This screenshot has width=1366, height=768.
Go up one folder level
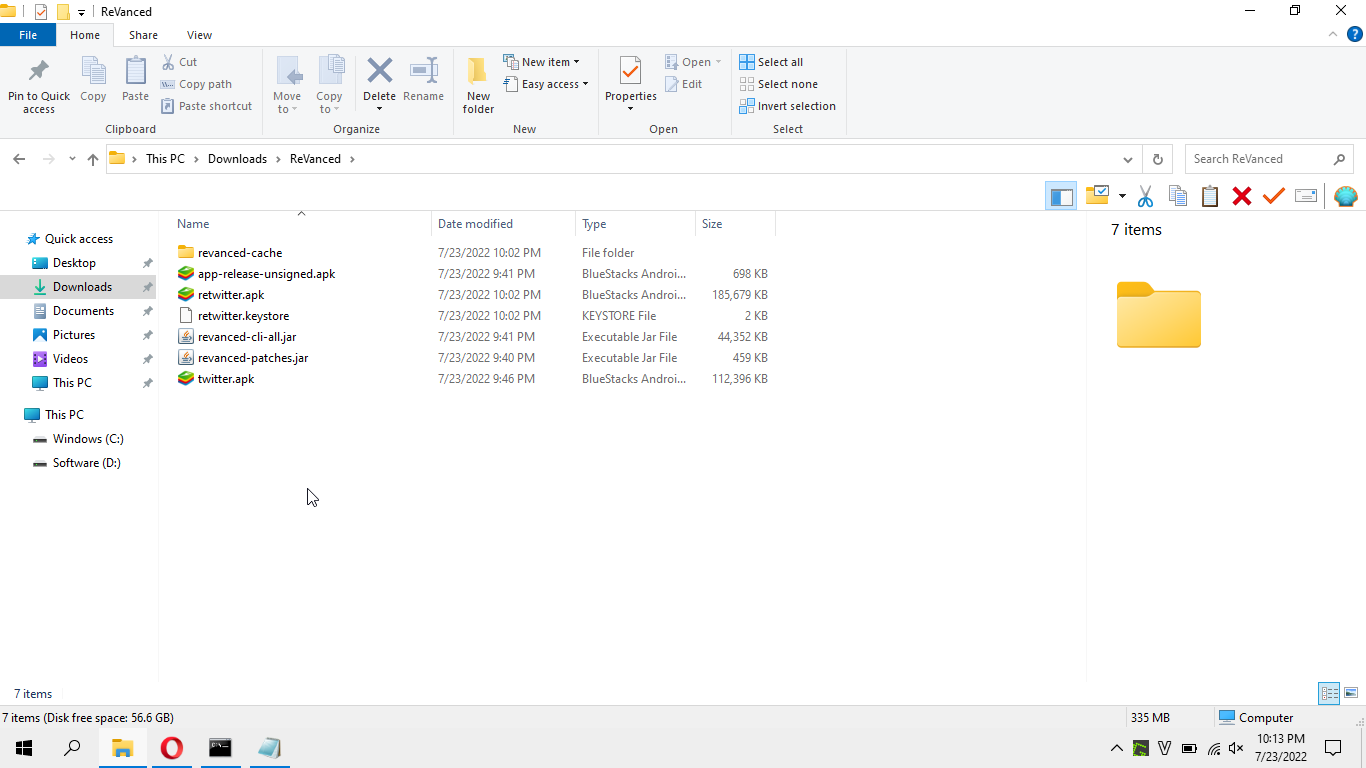pyautogui.click(x=93, y=159)
